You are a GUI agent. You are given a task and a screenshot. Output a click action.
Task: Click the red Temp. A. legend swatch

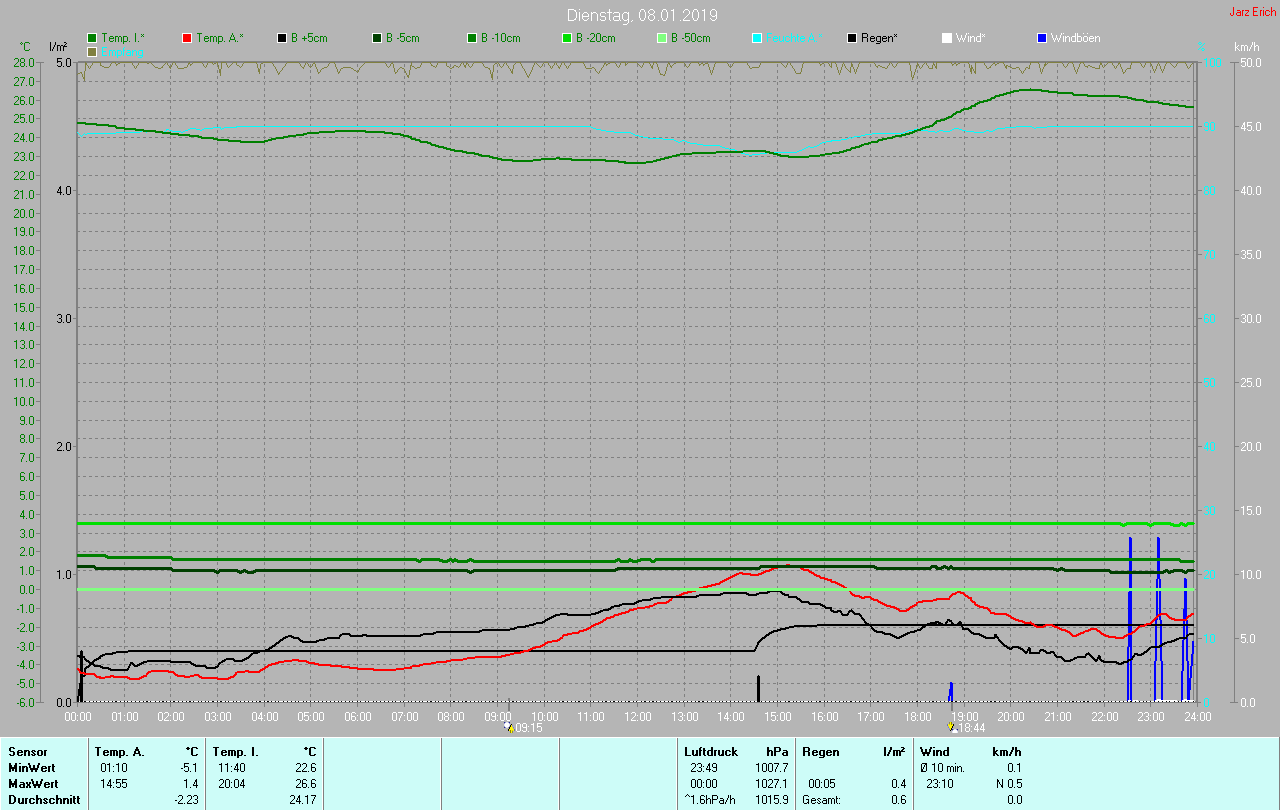[x=187, y=38]
